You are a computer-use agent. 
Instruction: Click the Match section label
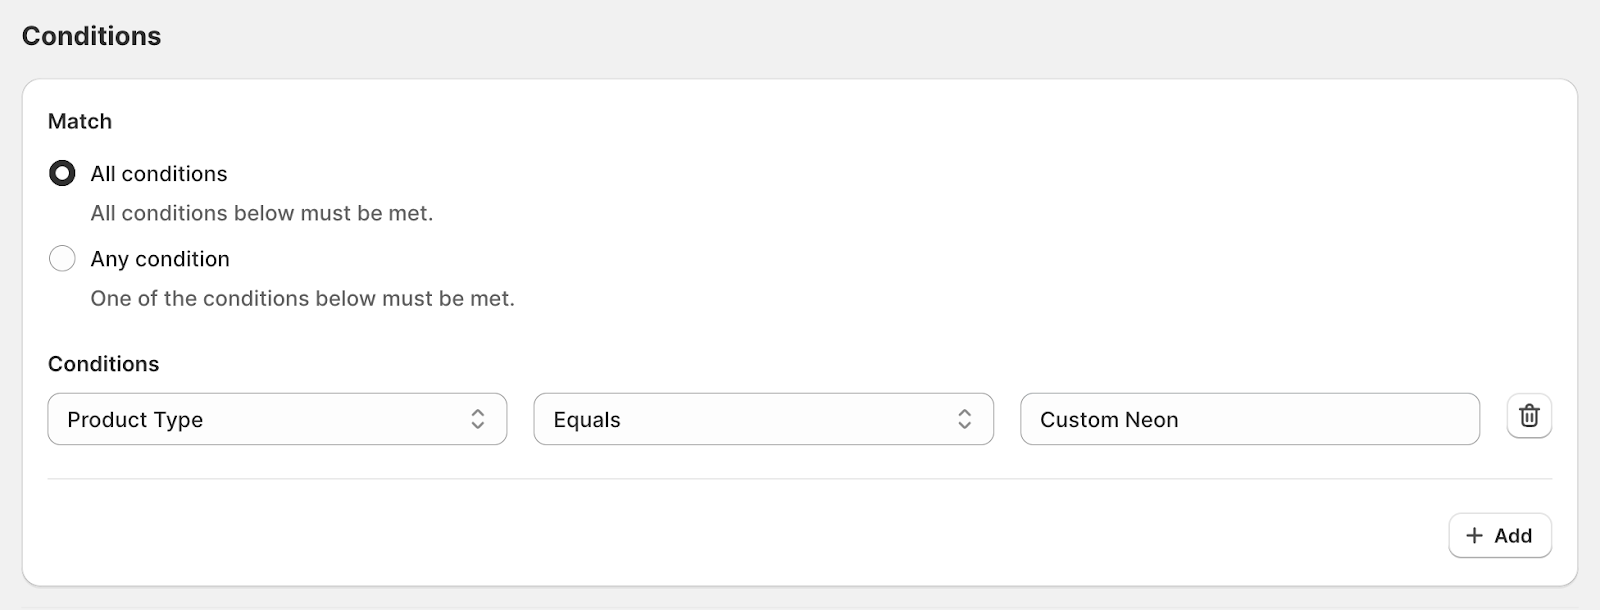pos(80,121)
